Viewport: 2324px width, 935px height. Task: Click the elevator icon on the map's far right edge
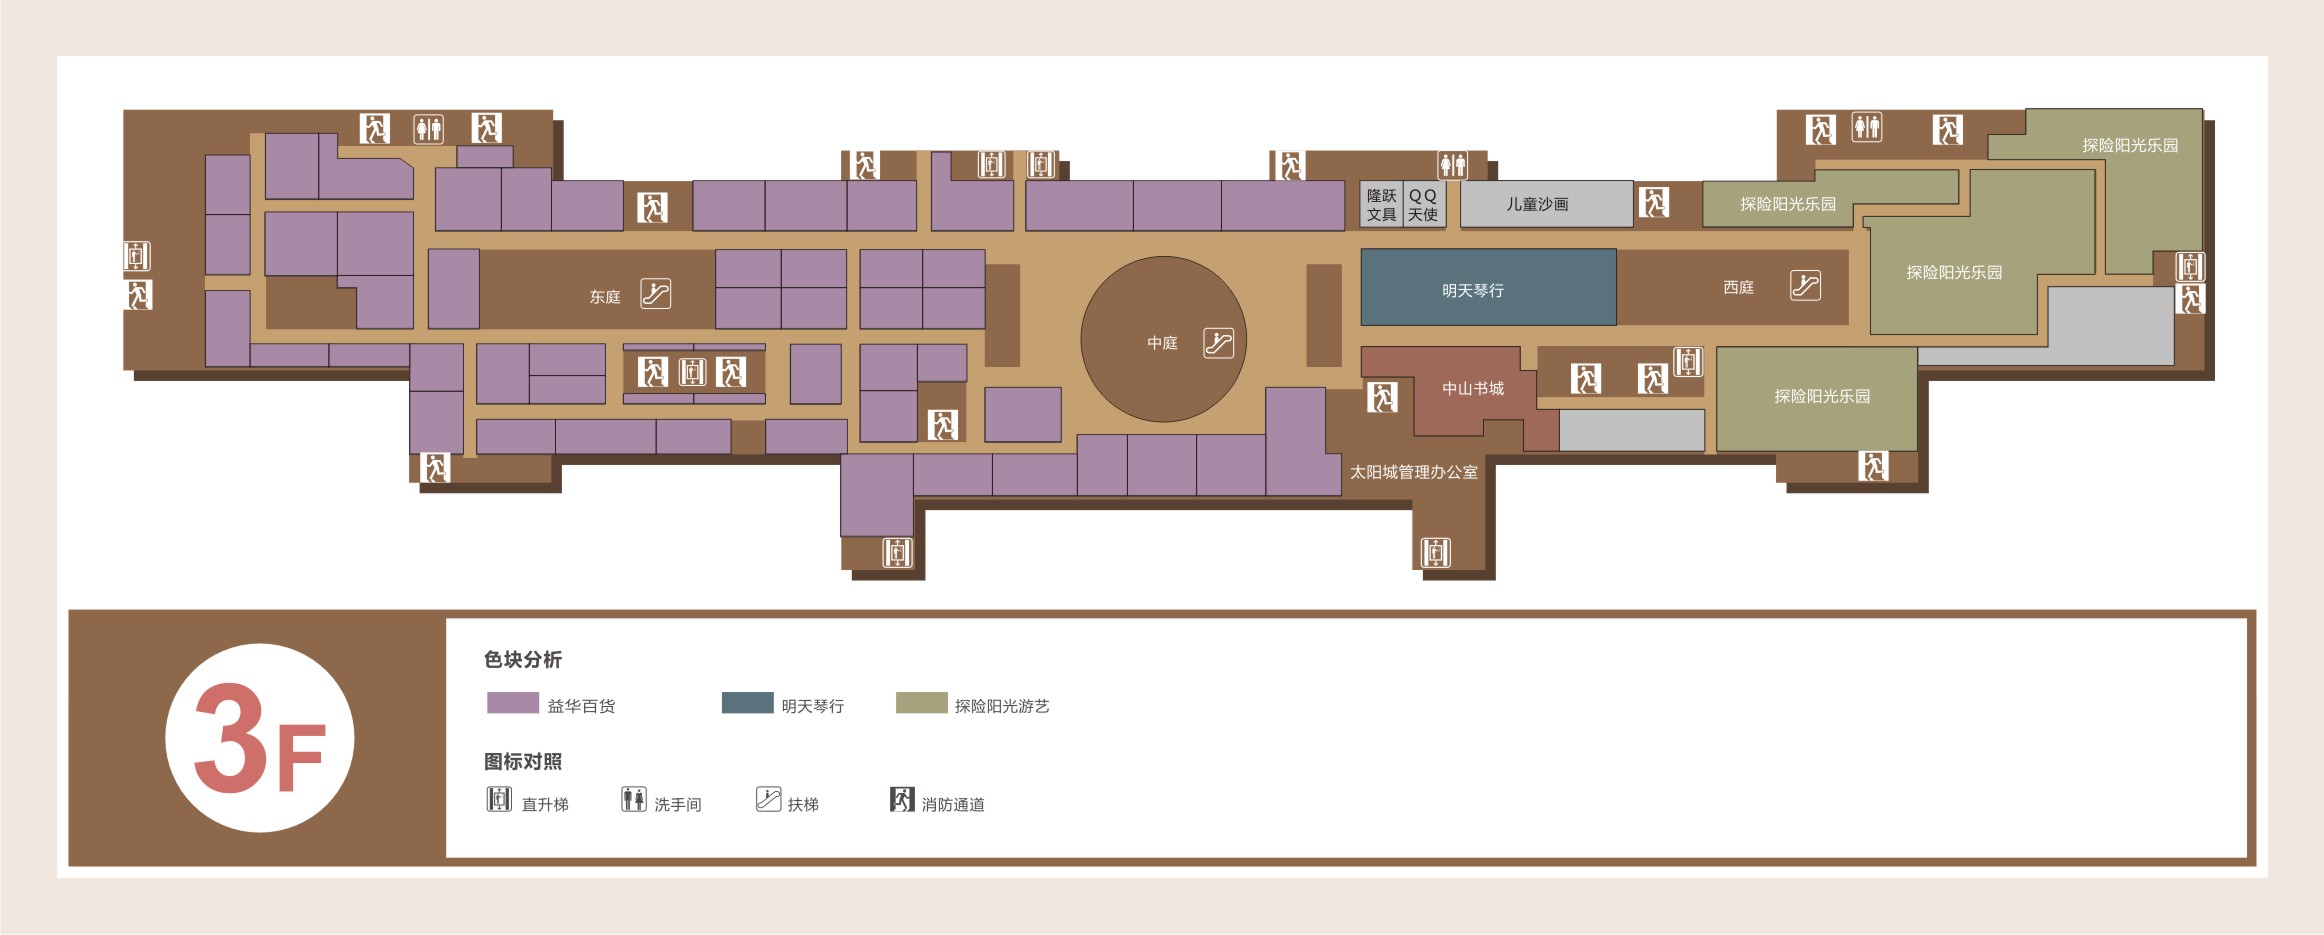coord(2190,267)
